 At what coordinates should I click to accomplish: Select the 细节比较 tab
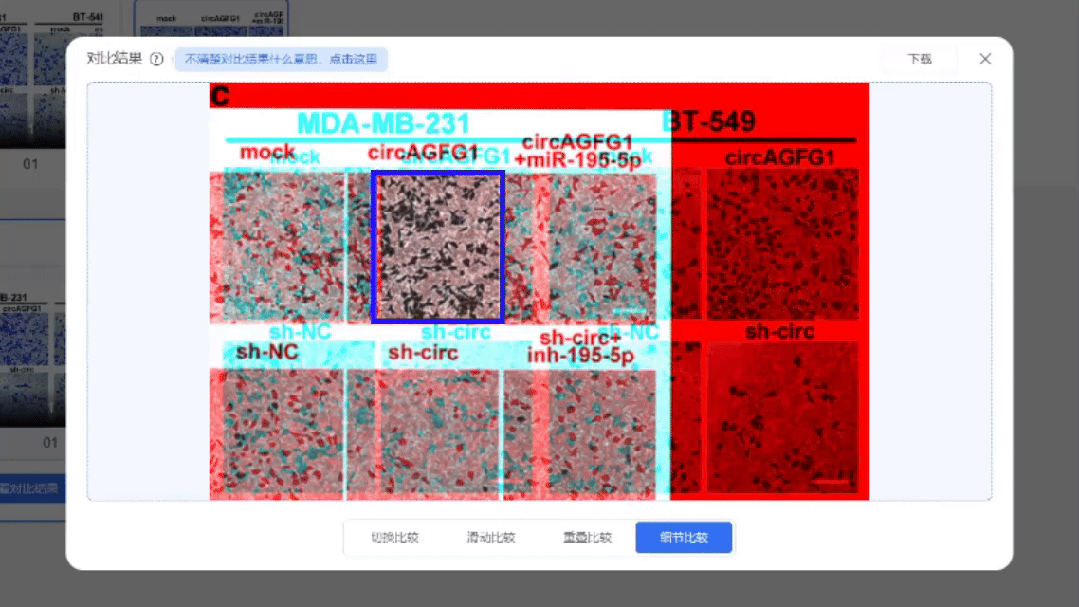click(x=683, y=537)
